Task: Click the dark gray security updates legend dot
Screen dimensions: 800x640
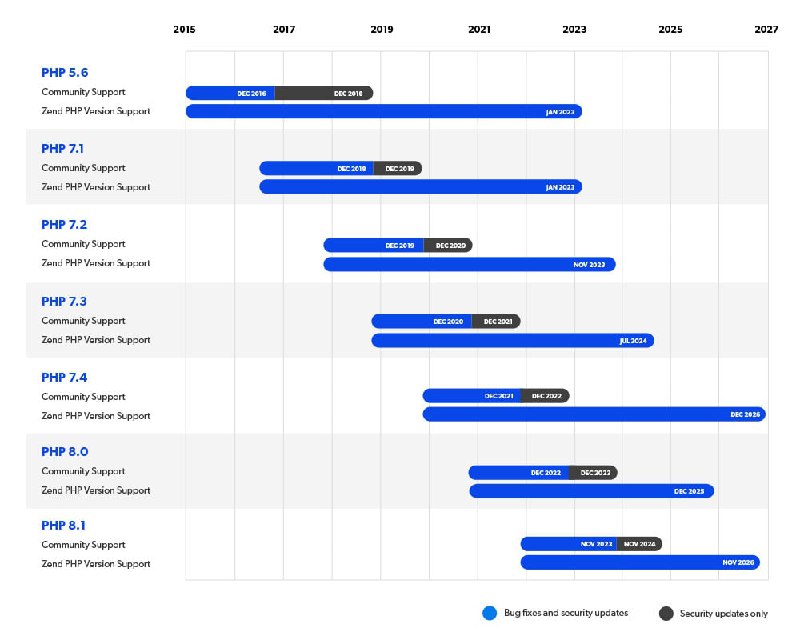Action: click(666, 613)
